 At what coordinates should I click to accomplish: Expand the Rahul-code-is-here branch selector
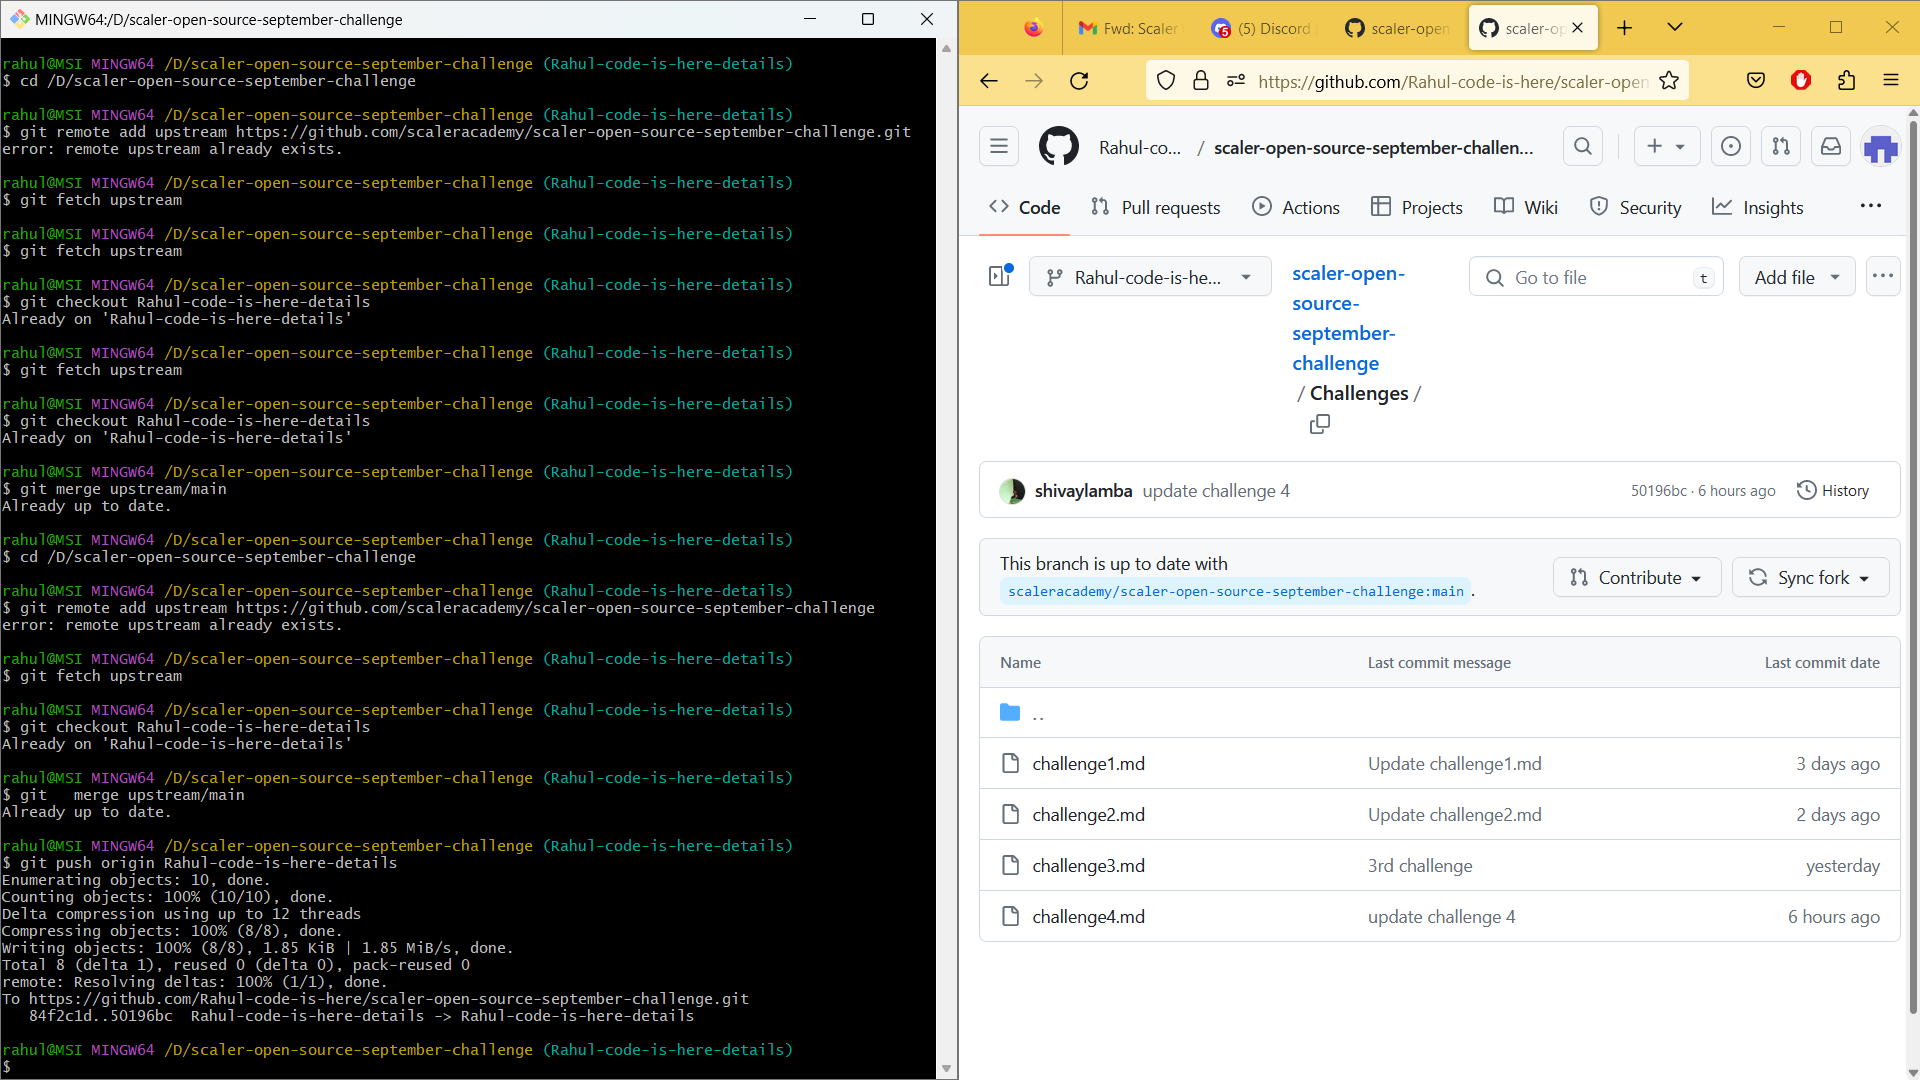click(x=1150, y=276)
